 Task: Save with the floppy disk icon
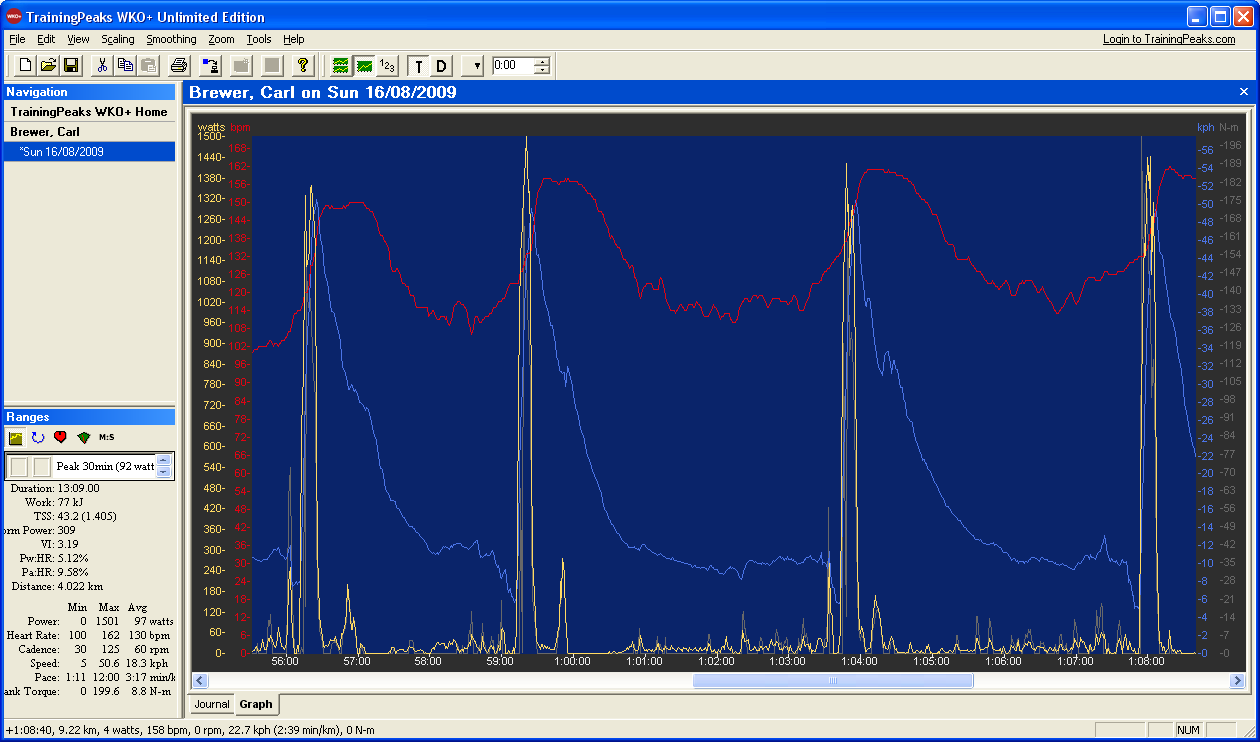[71, 65]
